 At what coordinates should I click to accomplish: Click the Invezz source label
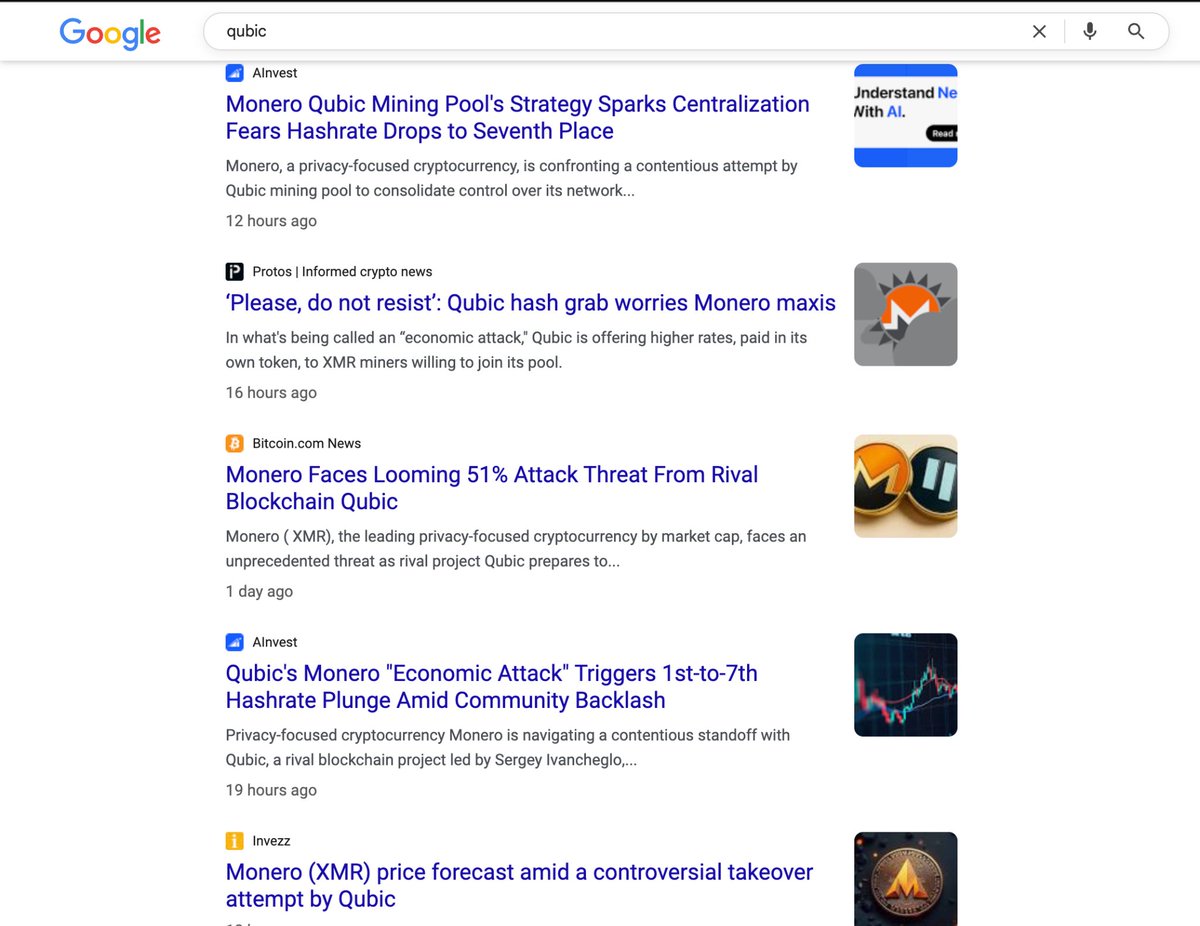pyautogui.click(x=272, y=841)
